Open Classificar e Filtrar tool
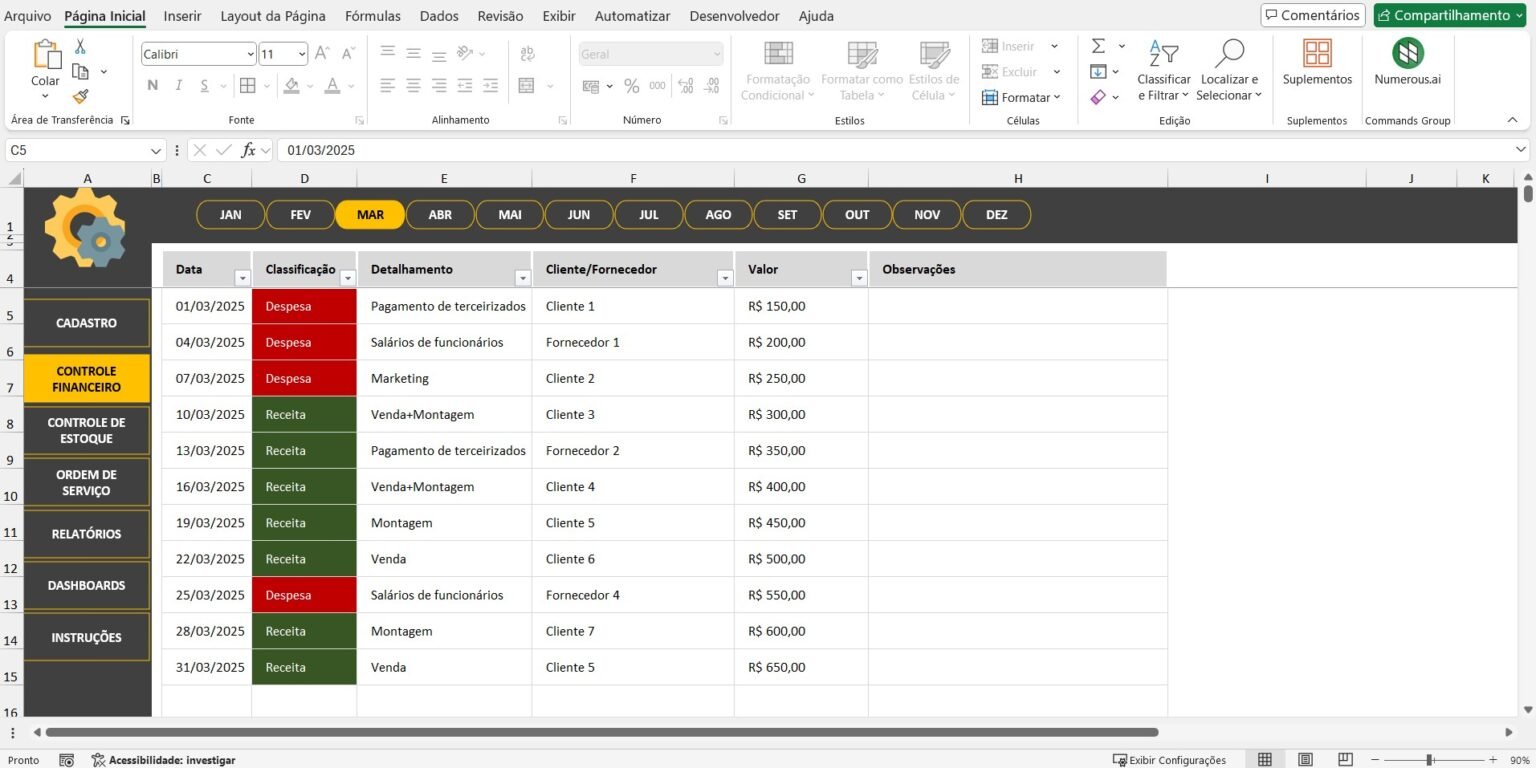Viewport: 1536px width, 768px height. (x=1163, y=53)
